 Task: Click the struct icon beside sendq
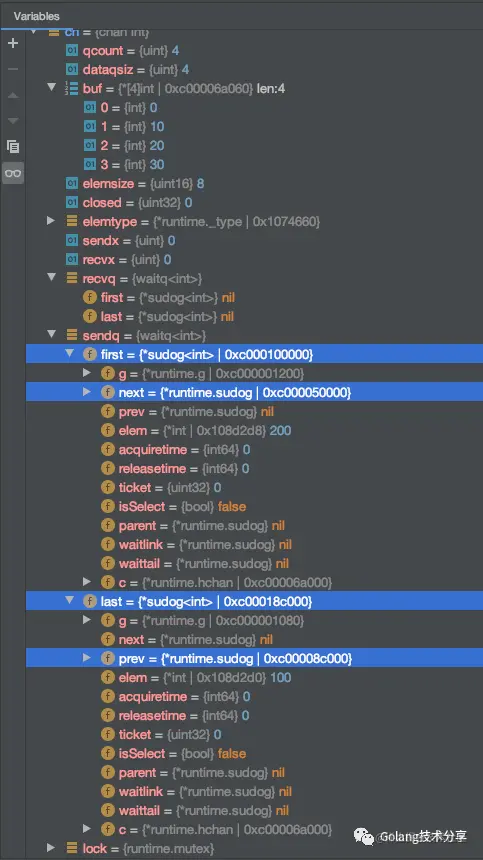click(x=71, y=335)
